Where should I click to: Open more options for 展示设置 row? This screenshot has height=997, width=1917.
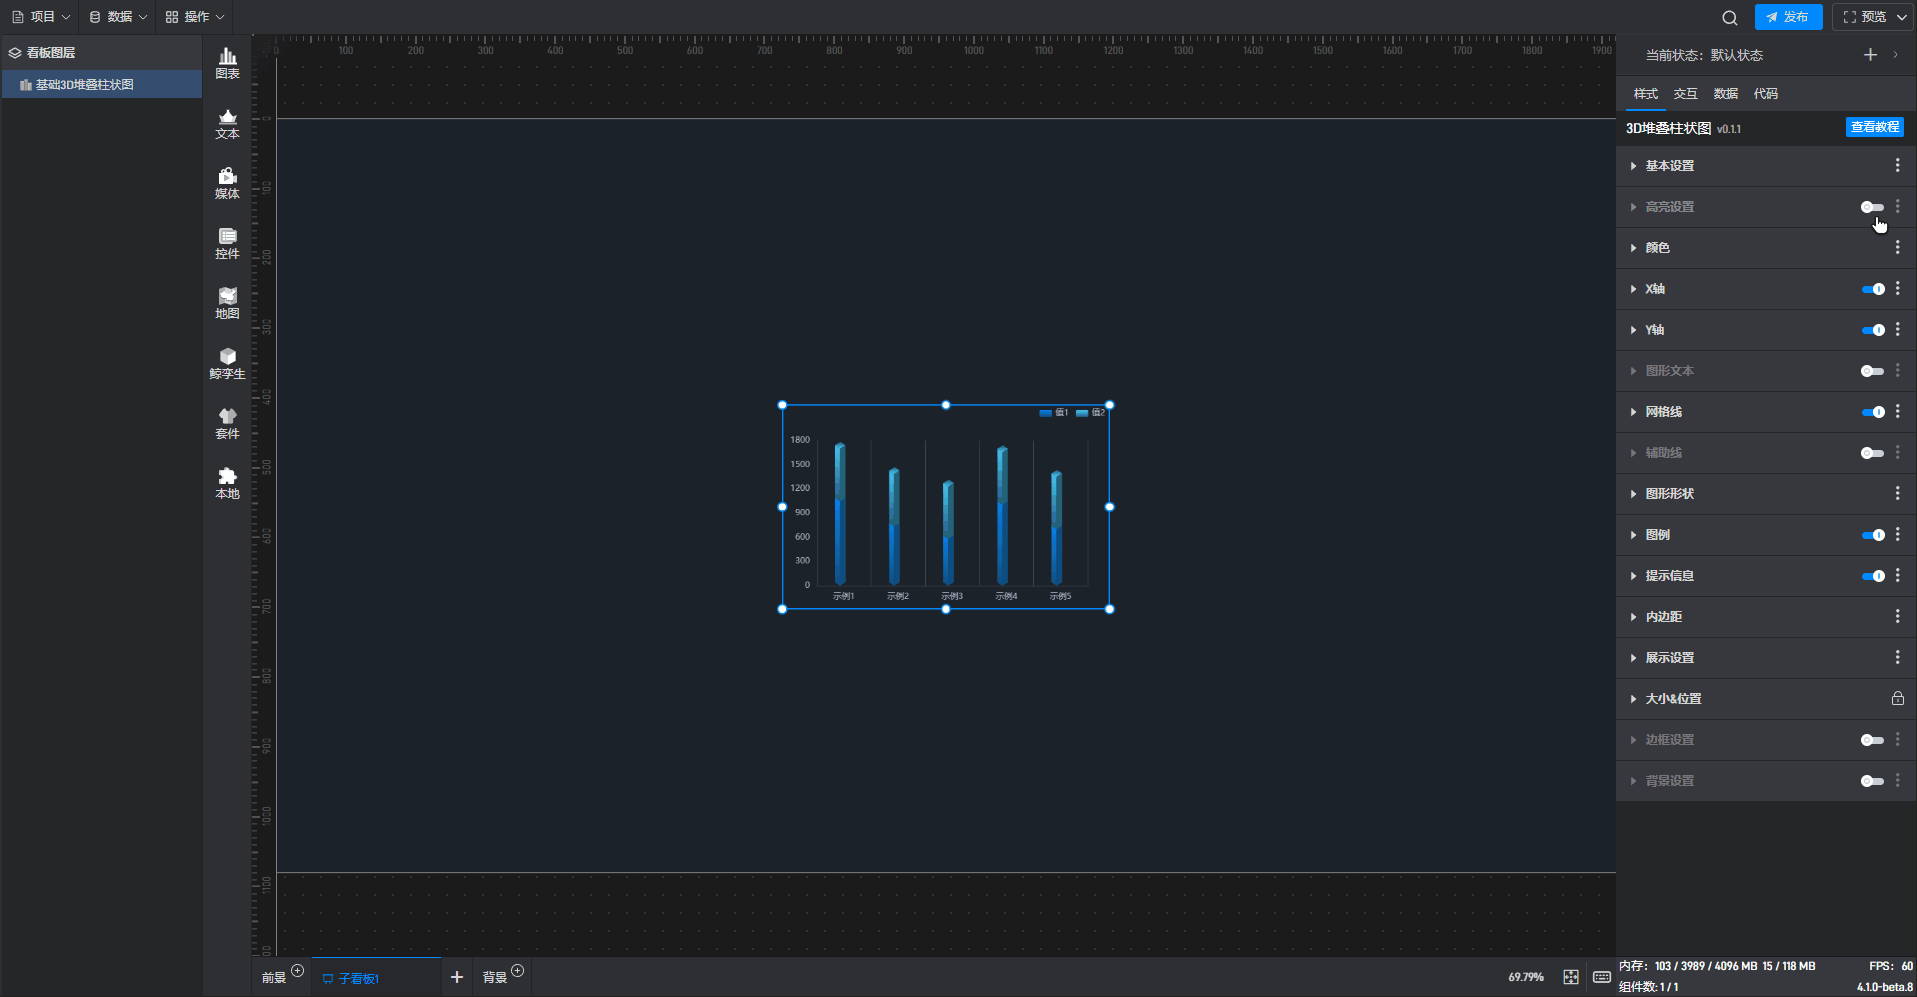(1897, 658)
